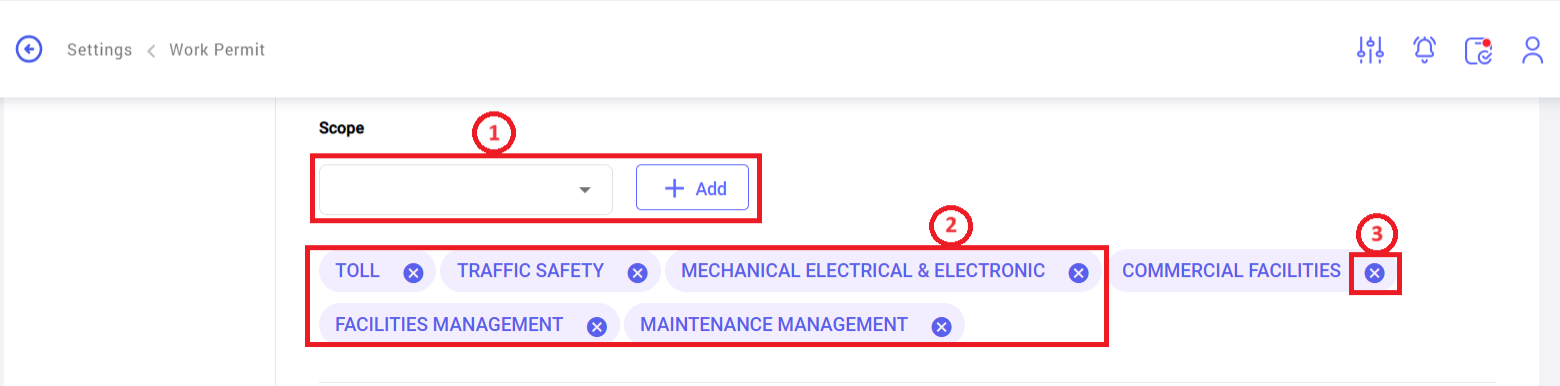Screen dimensions: 1560x386
Task: Remove the MAINTENANCE MANAGEMENT scope tag
Action: point(940,326)
